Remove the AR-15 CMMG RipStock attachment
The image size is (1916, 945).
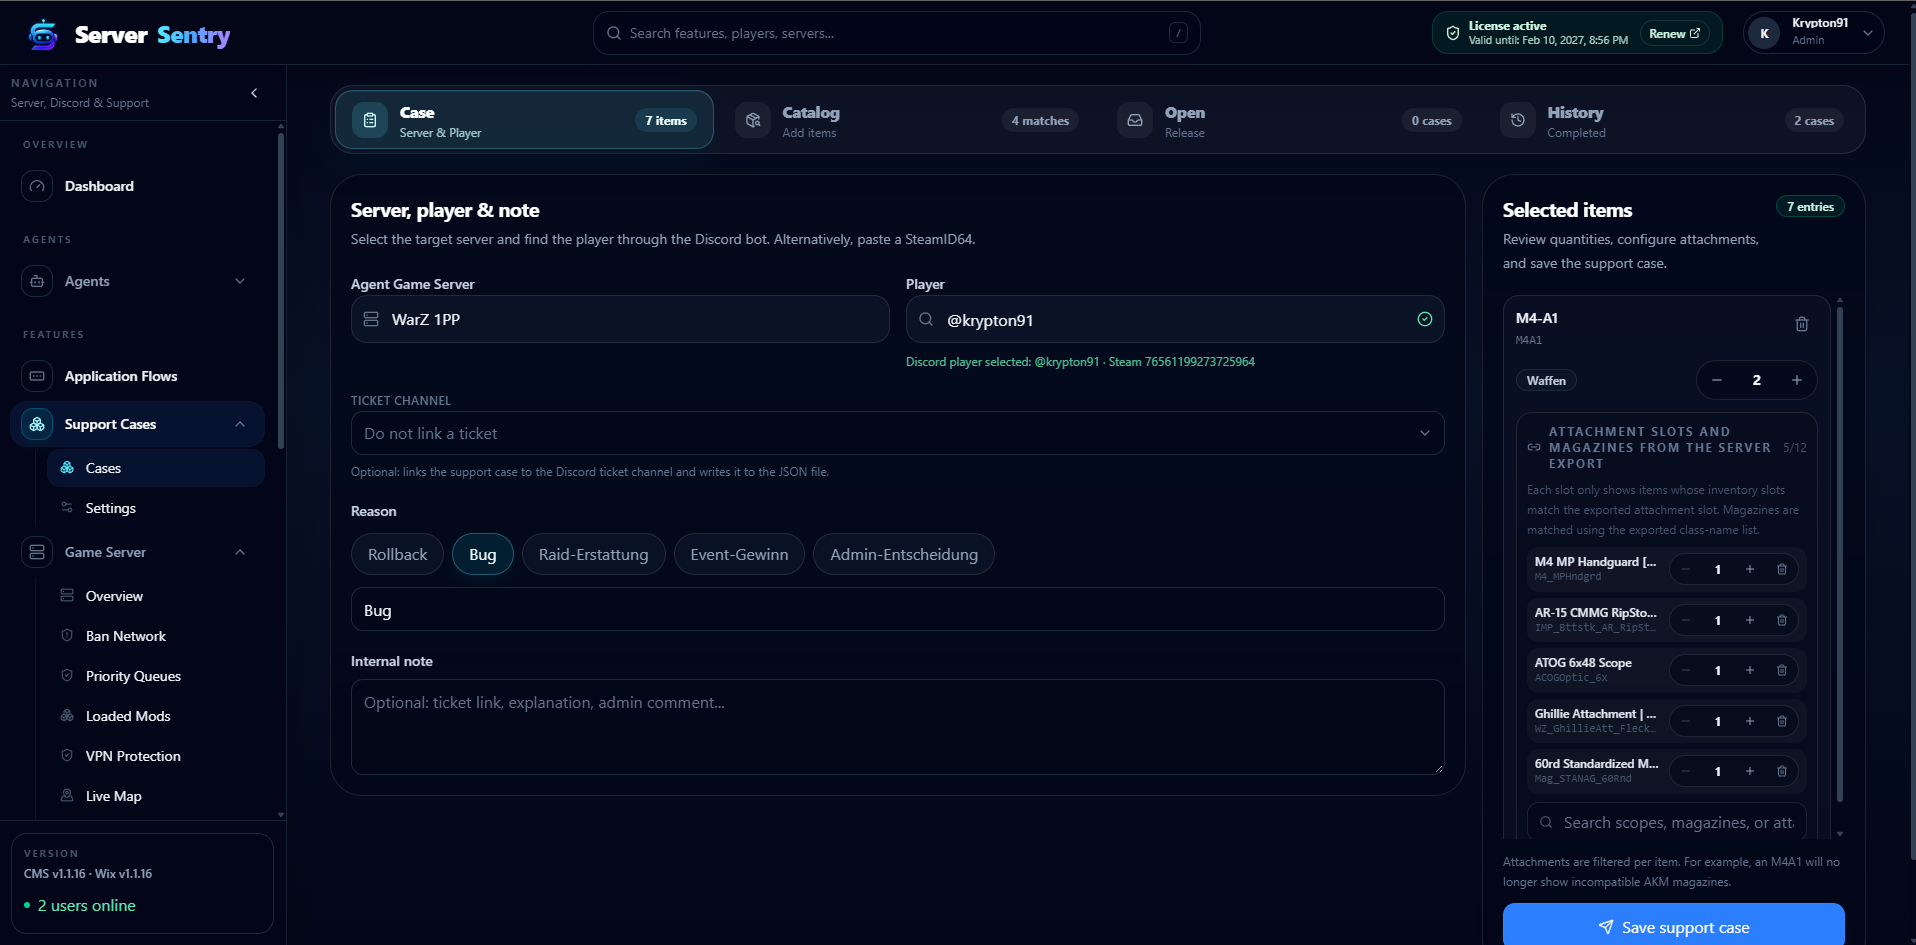[x=1782, y=620]
